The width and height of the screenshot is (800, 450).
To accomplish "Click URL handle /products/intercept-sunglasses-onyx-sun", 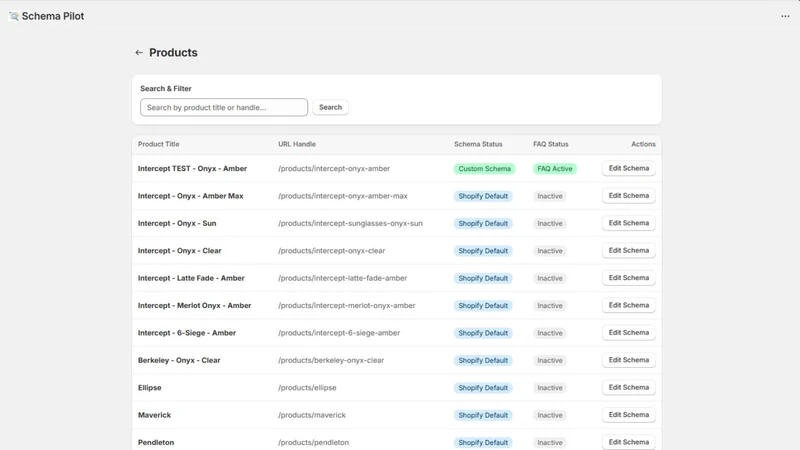I will coord(351,223).
